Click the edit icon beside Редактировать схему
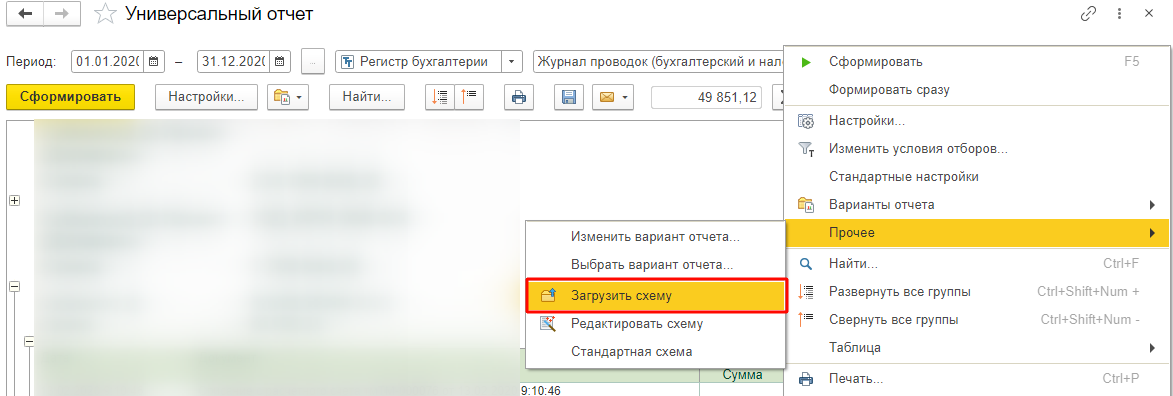This screenshot has height=396, width=1173. tap(548, 323)
